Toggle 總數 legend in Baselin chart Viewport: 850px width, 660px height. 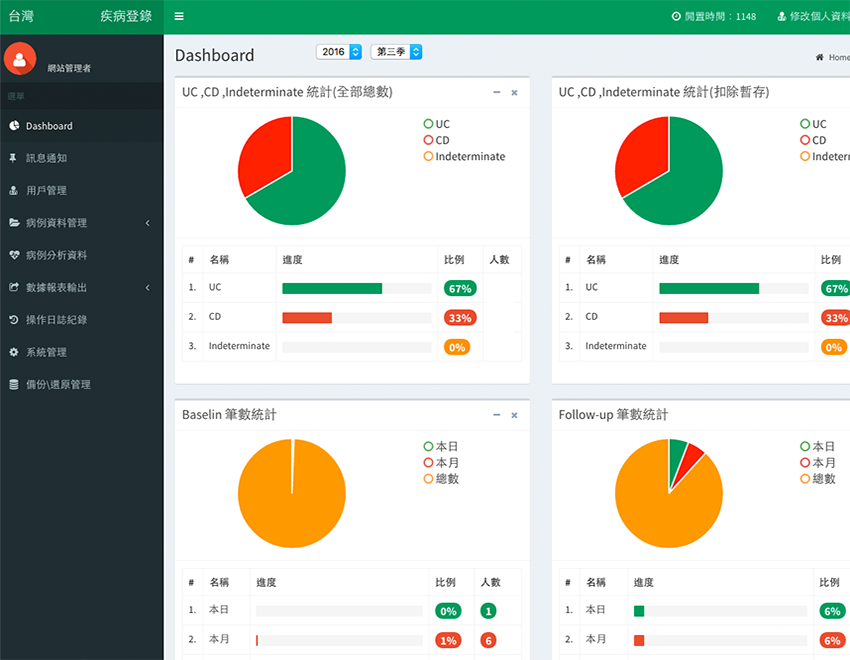click(x=441, y=479)
